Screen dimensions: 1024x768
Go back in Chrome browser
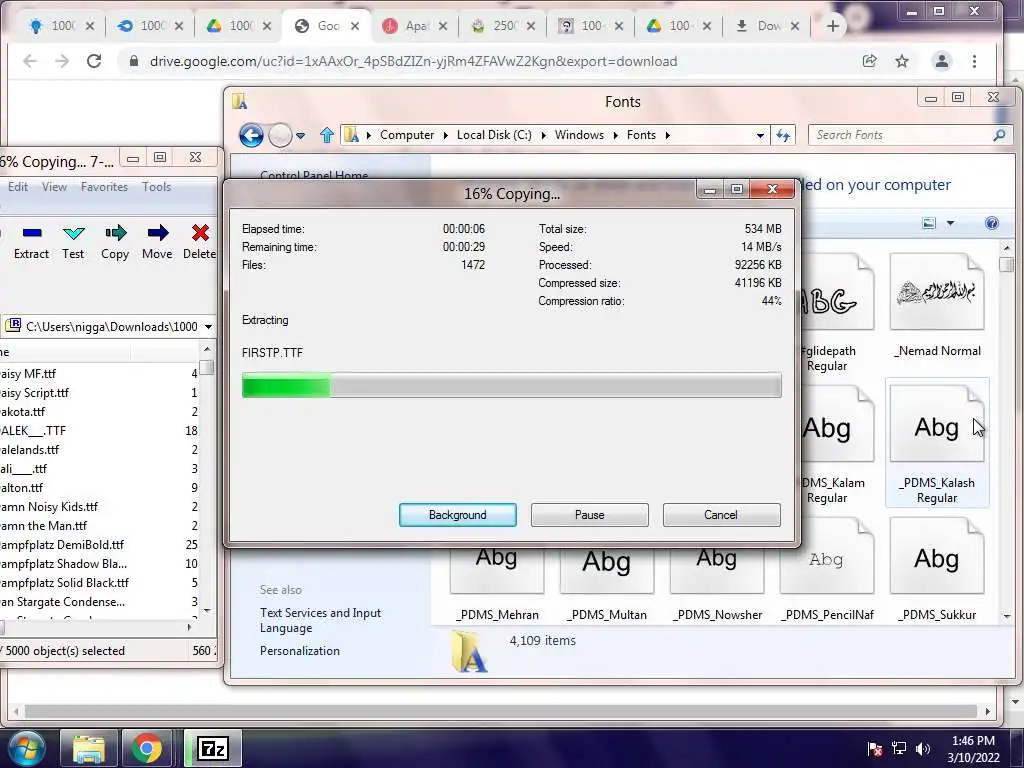pyautogui.click(x=30, y=61)
